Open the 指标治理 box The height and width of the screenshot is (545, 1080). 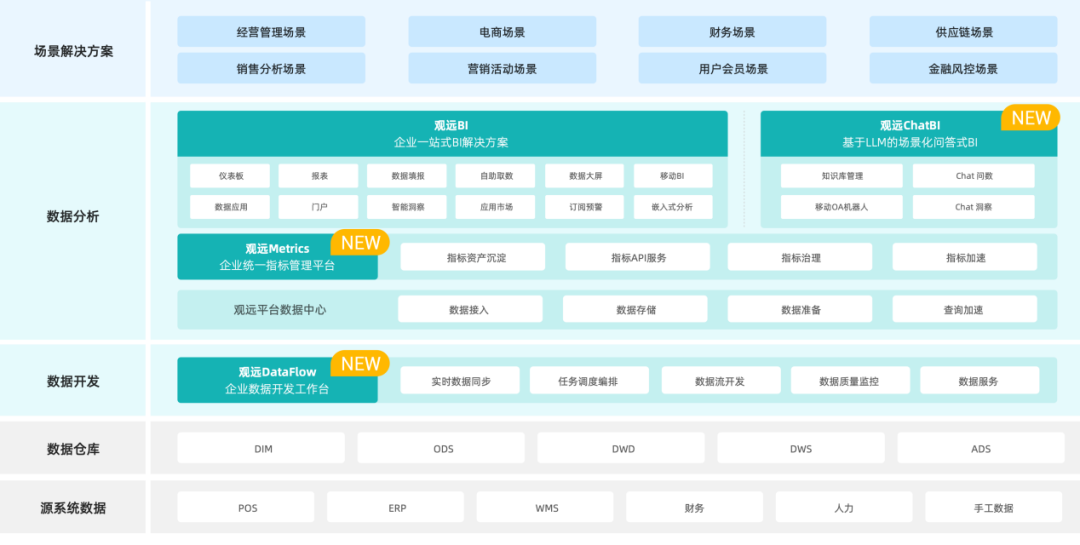[x=800, y=257]
